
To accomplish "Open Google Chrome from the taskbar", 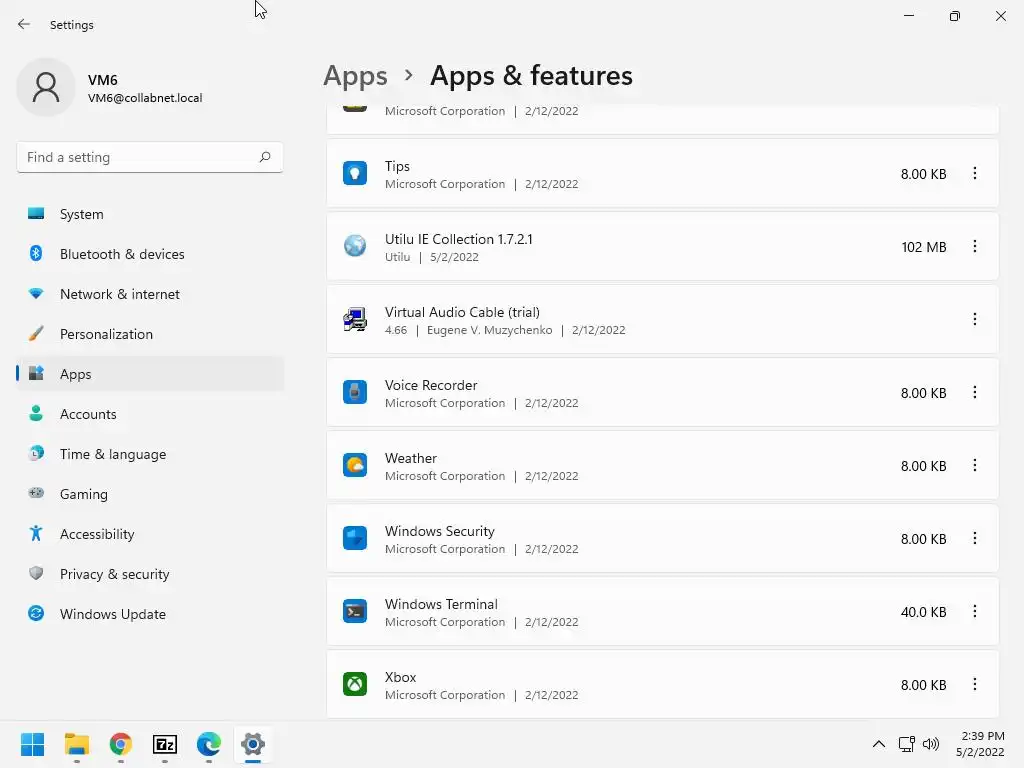I will point(121,744).
